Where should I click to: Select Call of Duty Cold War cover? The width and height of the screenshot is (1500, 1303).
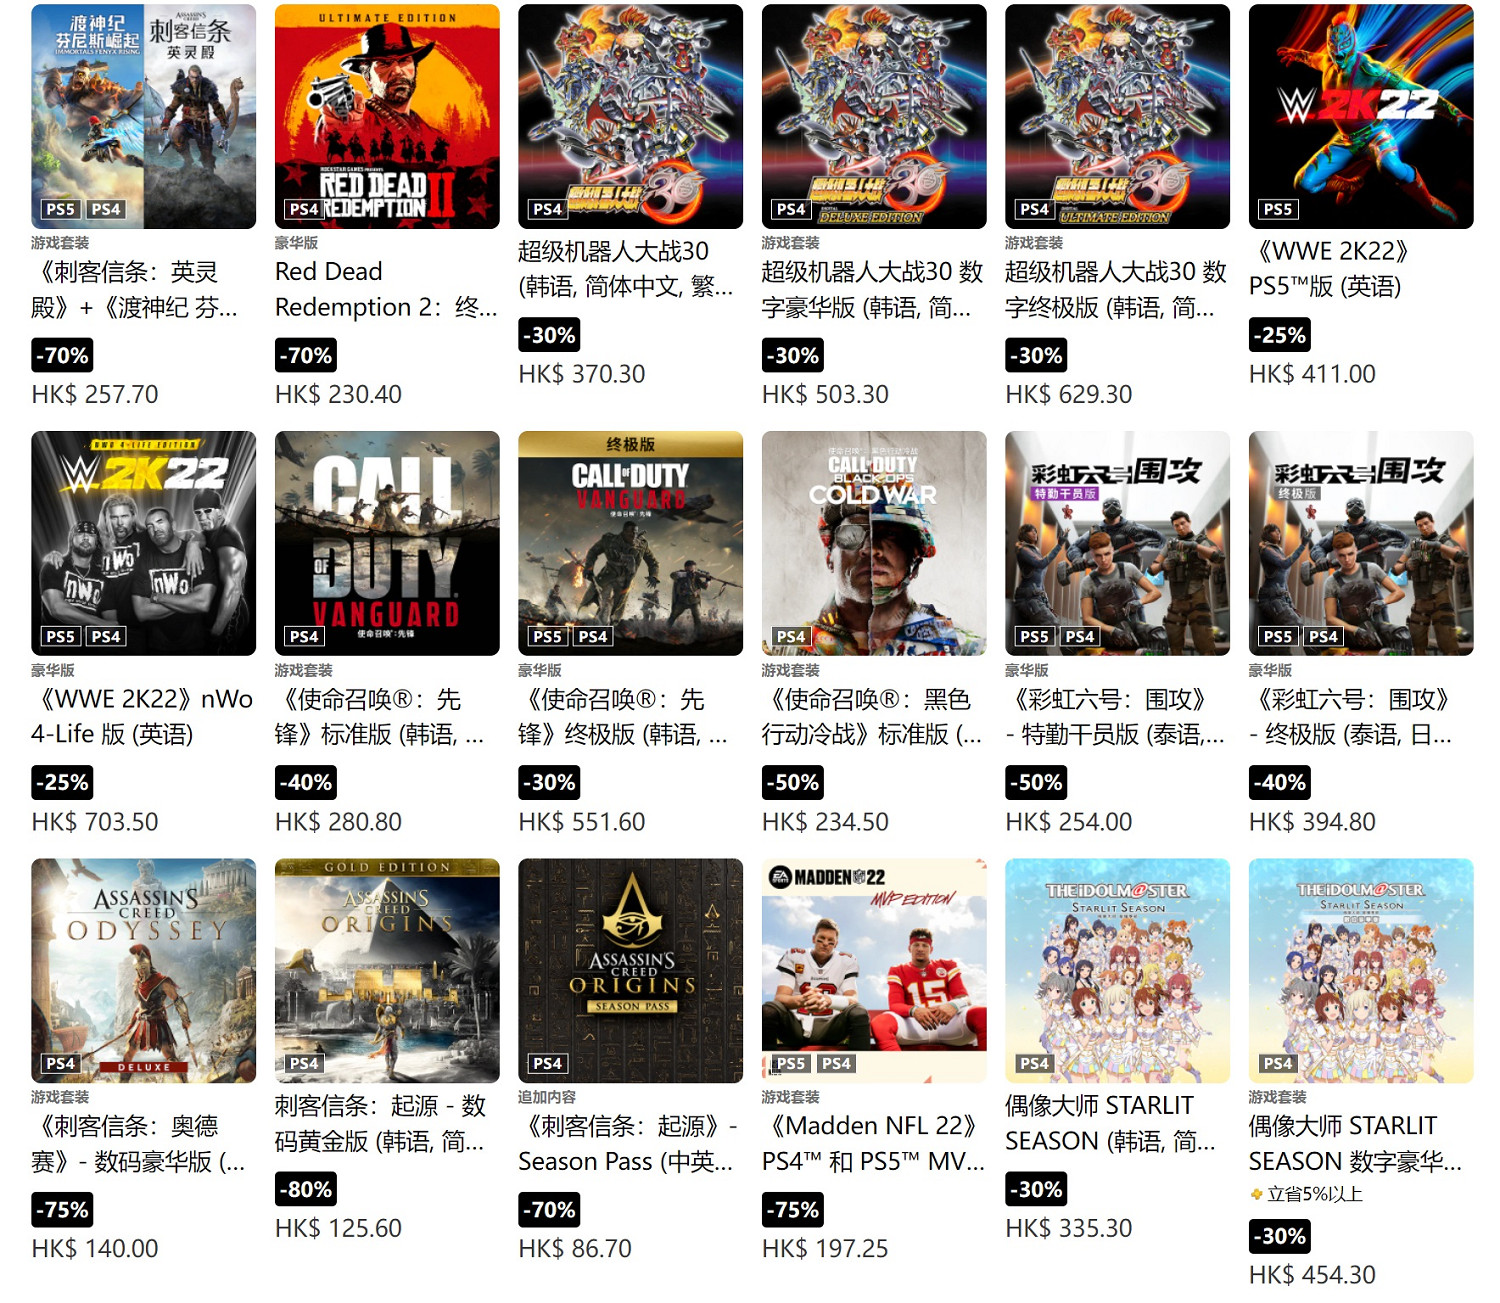[874, 543]
